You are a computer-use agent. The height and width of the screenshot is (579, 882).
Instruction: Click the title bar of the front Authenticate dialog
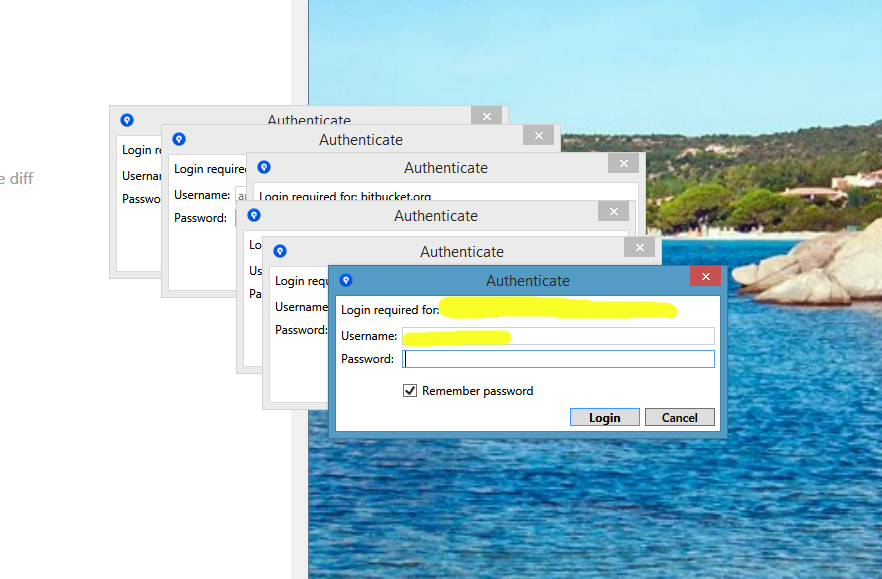527,280
